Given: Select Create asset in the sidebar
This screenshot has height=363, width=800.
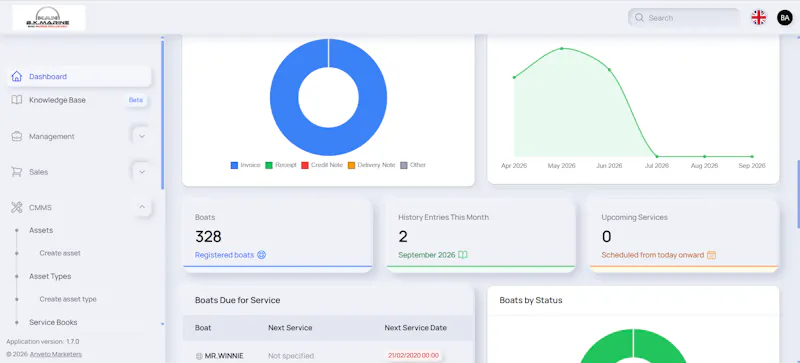Looking at the screenshot, I should 60,253.
